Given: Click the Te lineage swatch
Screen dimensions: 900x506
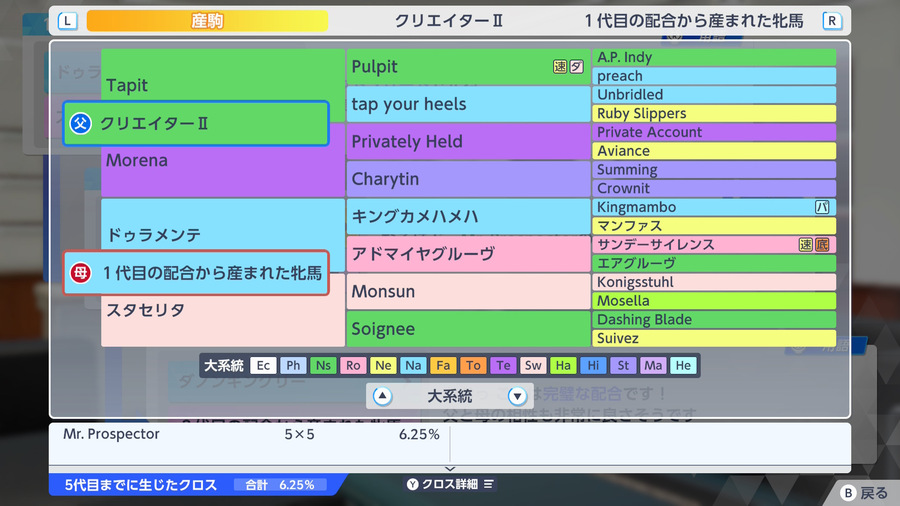Looking at the screenshot, I should [503, 365].
